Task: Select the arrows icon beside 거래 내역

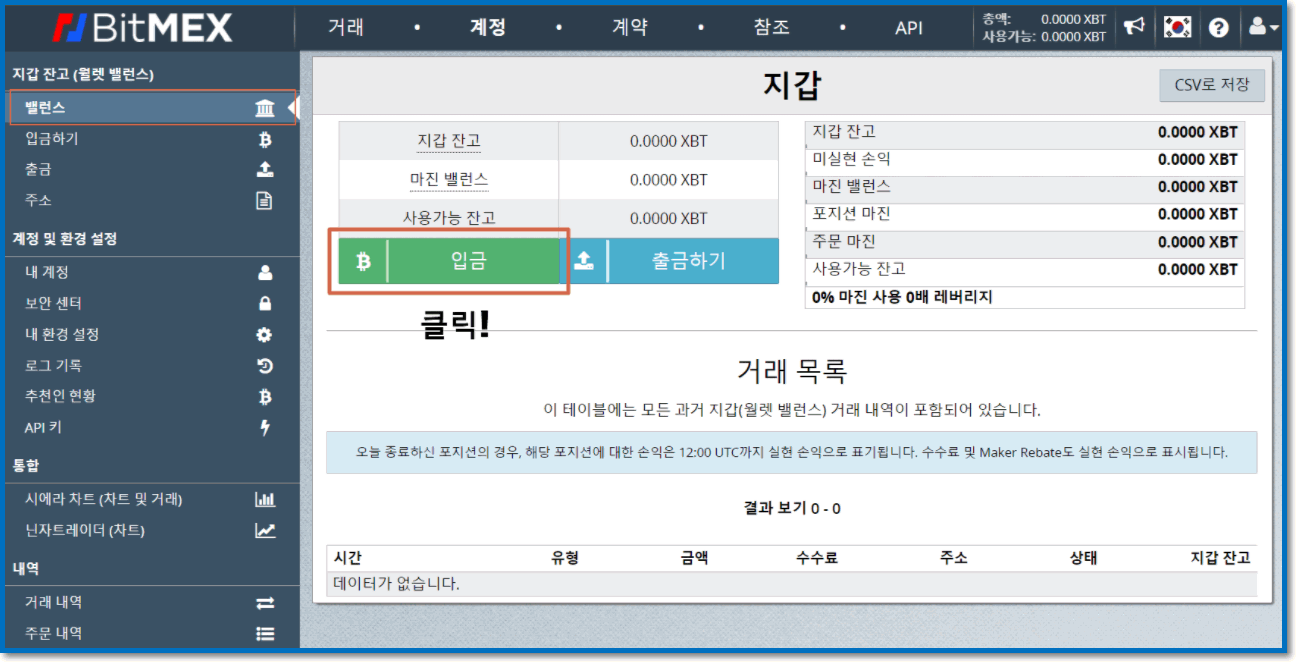Action: tap(266, 604)
